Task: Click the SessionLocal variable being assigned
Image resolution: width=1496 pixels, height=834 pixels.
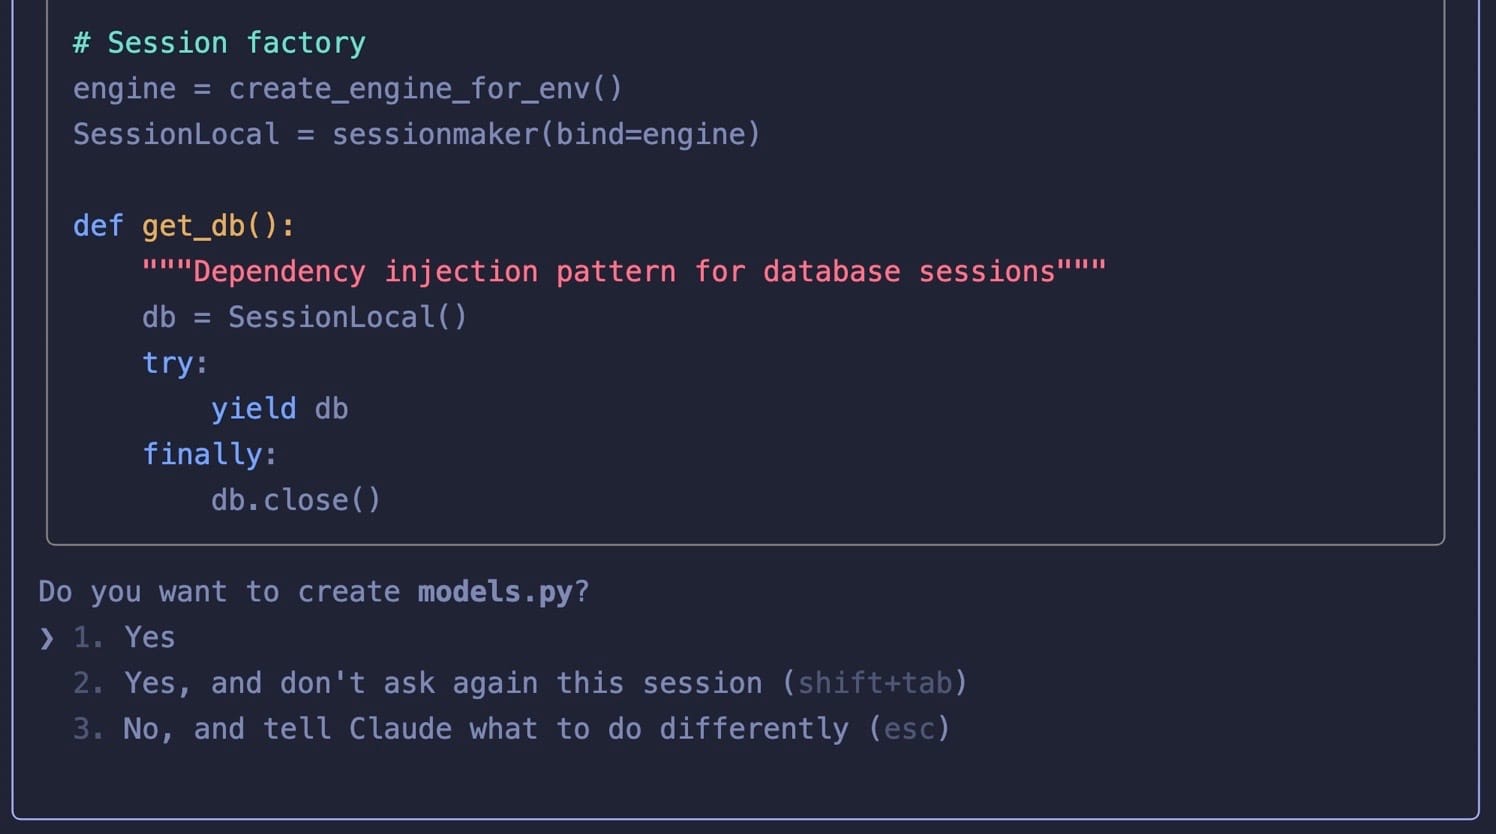Action: coord(176,134)
